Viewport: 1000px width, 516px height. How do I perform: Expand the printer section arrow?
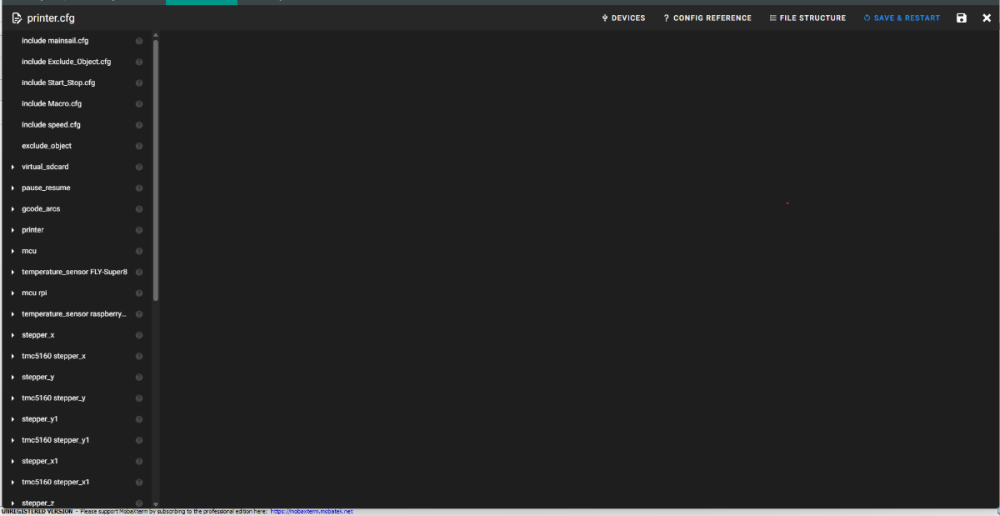(13, 230)
